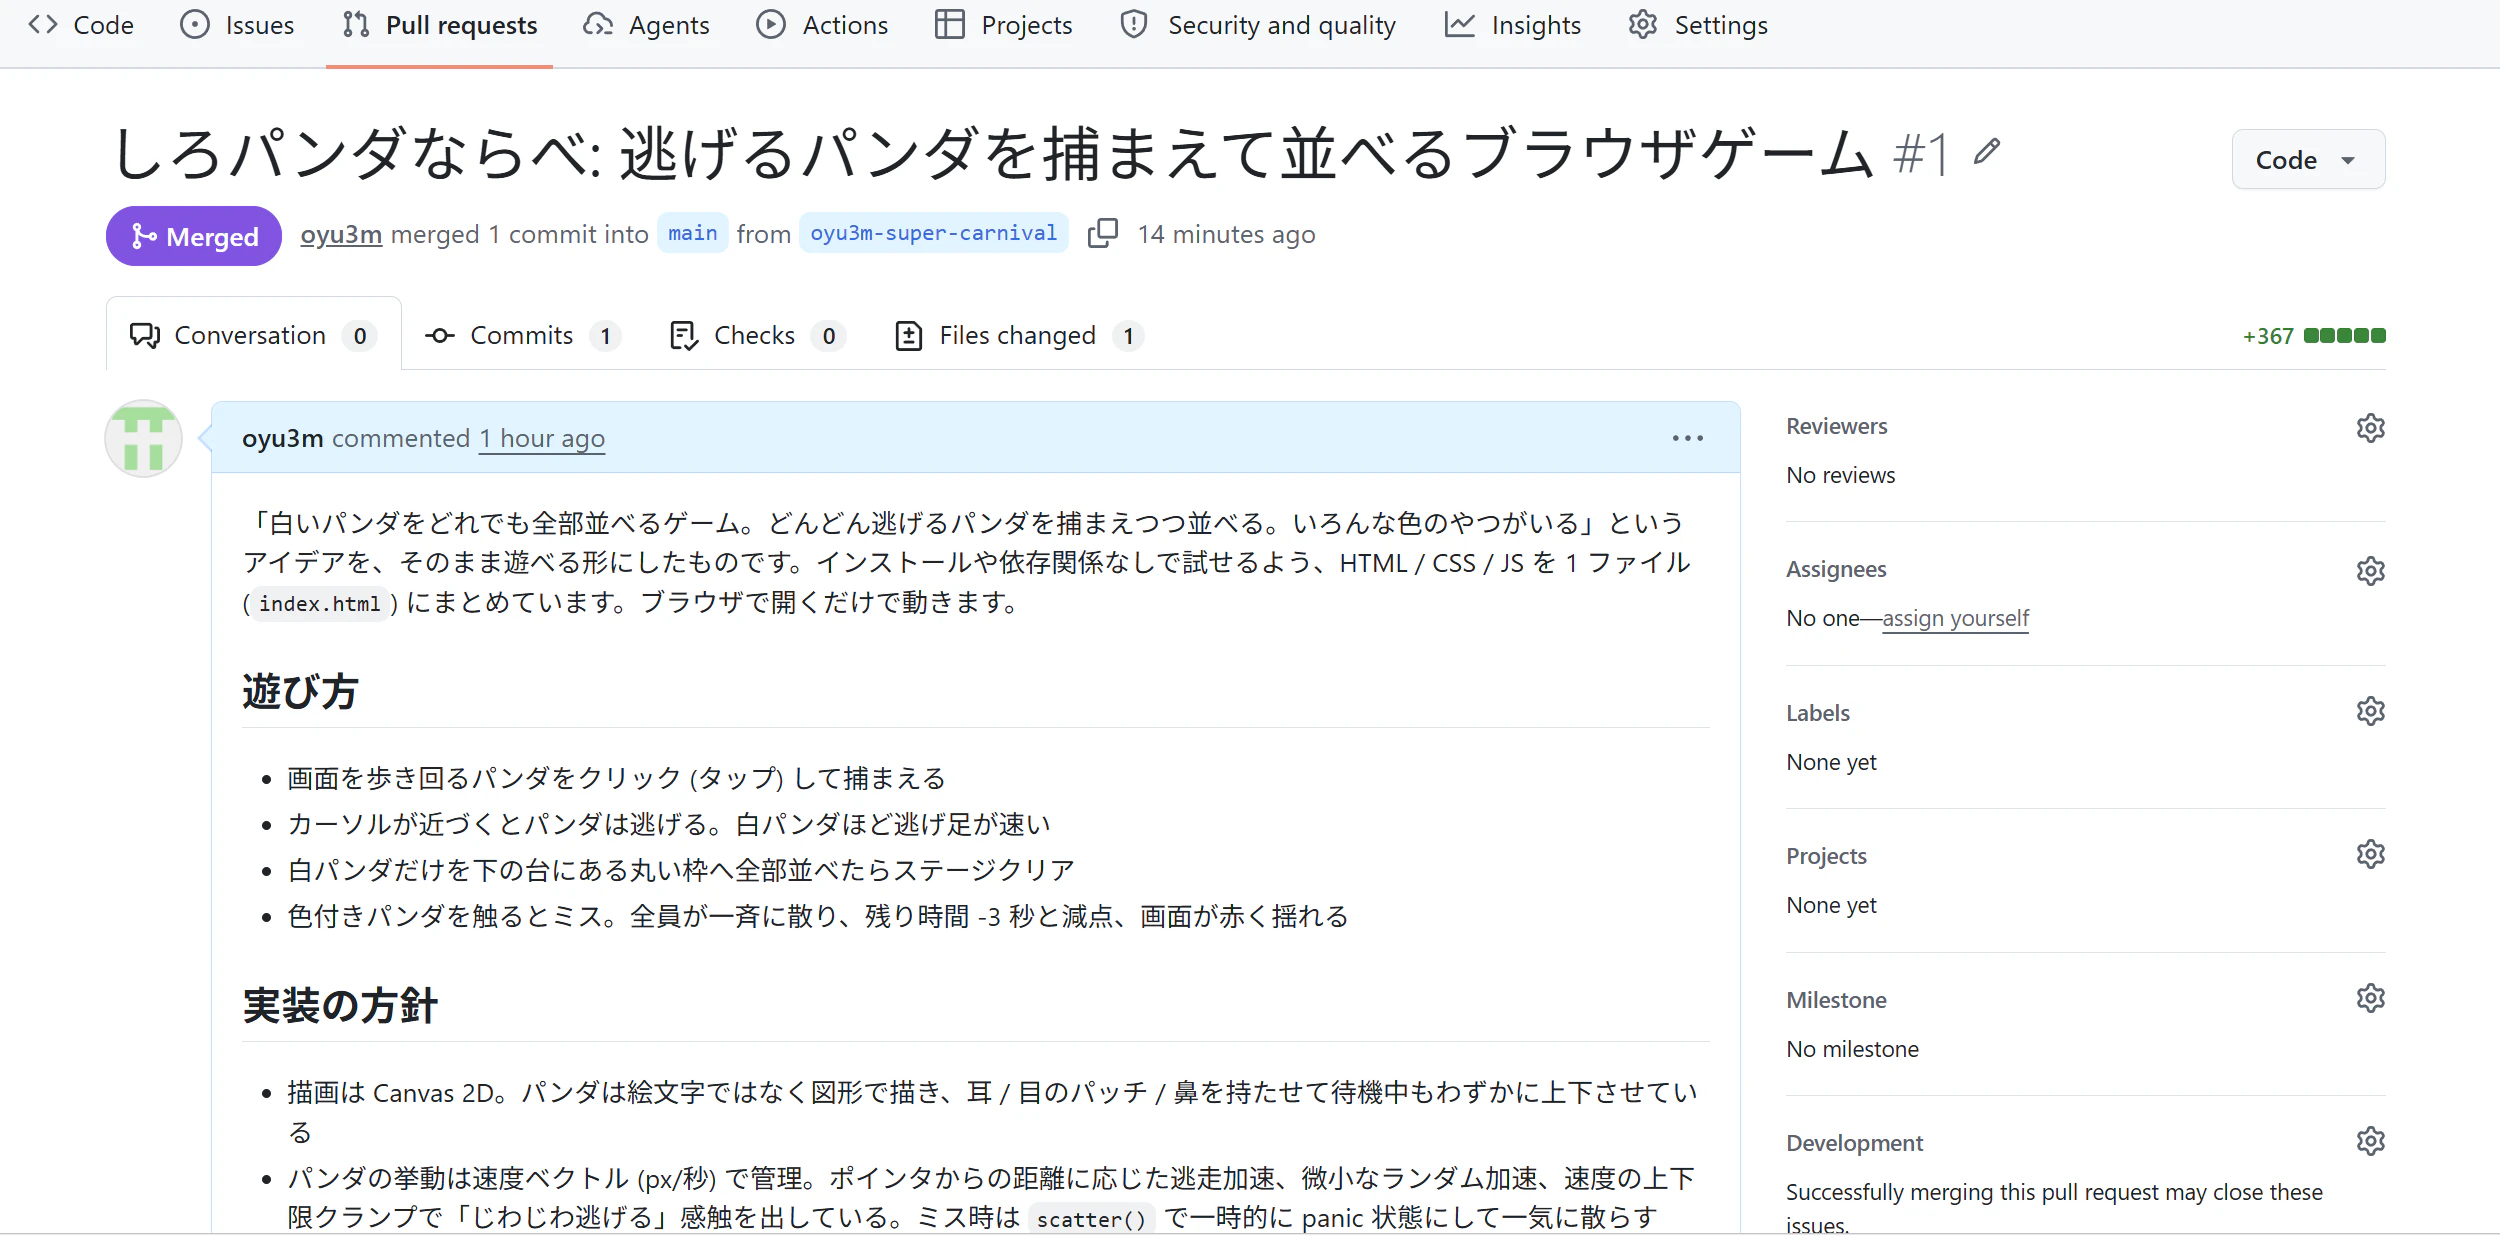Click the 遊び方 heading

(300, 691)
